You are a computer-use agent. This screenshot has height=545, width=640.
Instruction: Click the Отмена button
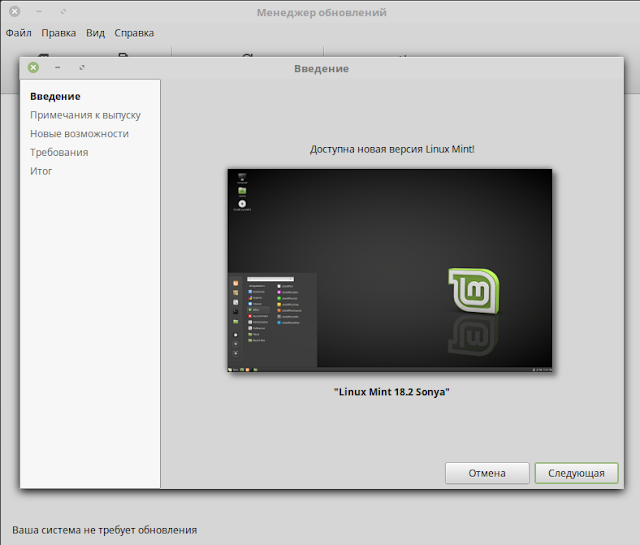coord(487,473)
